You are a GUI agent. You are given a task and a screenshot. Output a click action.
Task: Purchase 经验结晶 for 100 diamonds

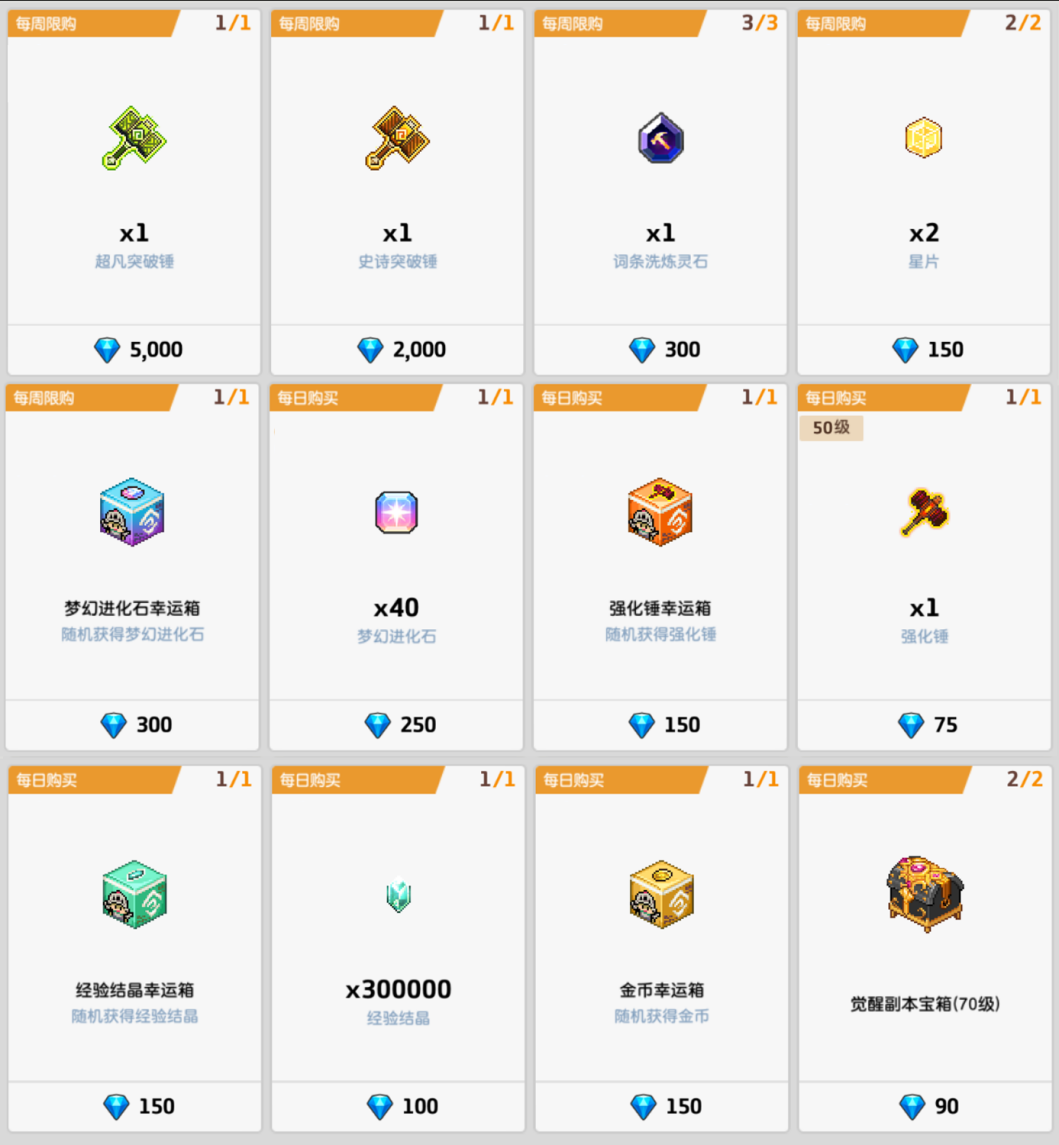pyautogui.click(x=399, y=1106)
